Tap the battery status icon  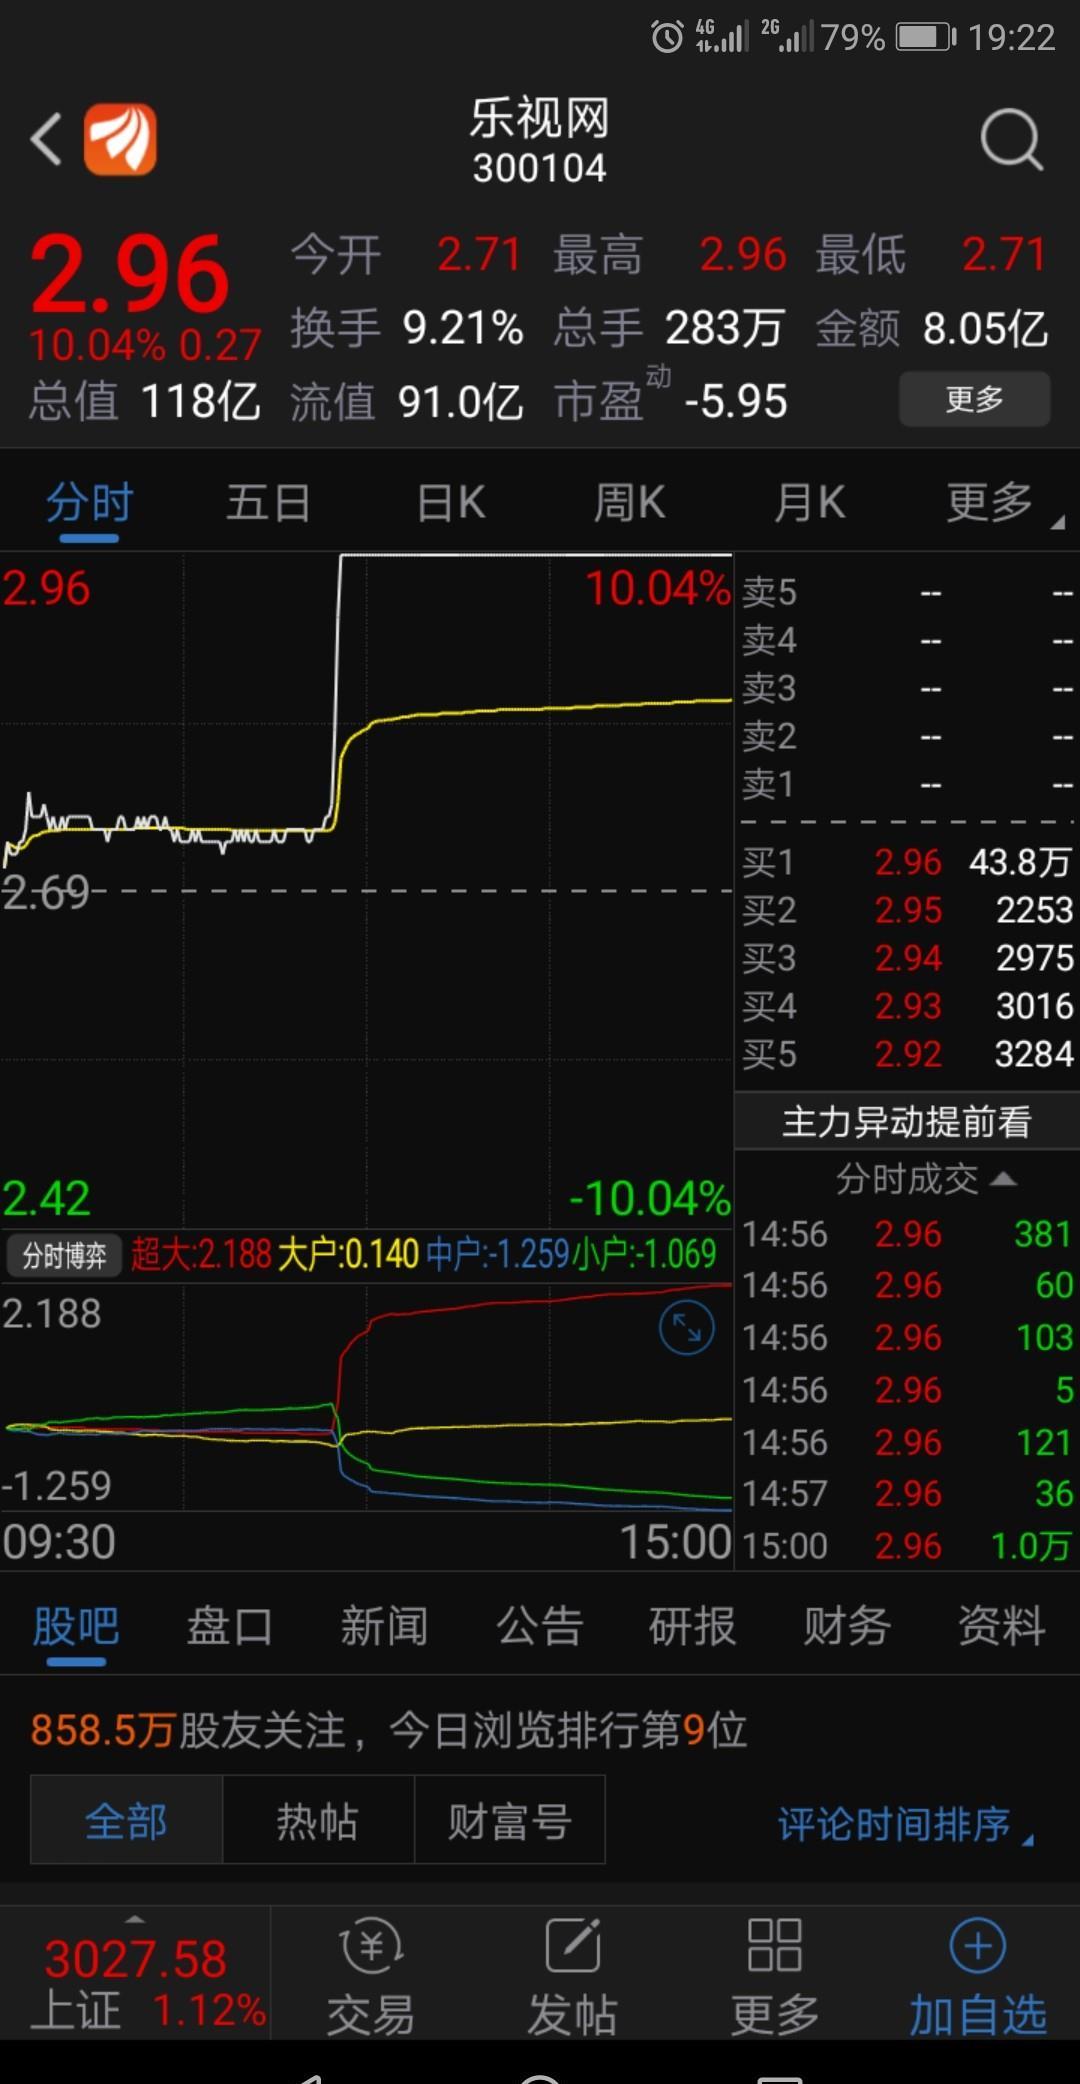click(x=926, y=38)
